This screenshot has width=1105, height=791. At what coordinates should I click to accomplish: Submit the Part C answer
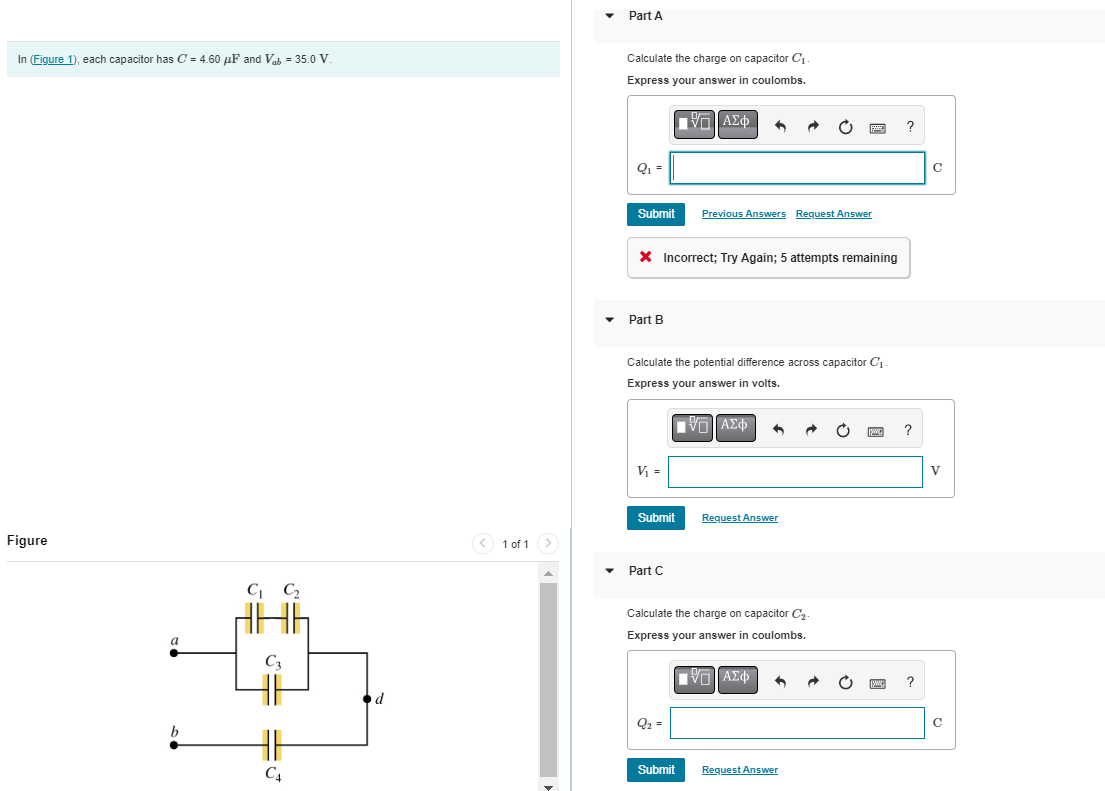coord(655,770)
